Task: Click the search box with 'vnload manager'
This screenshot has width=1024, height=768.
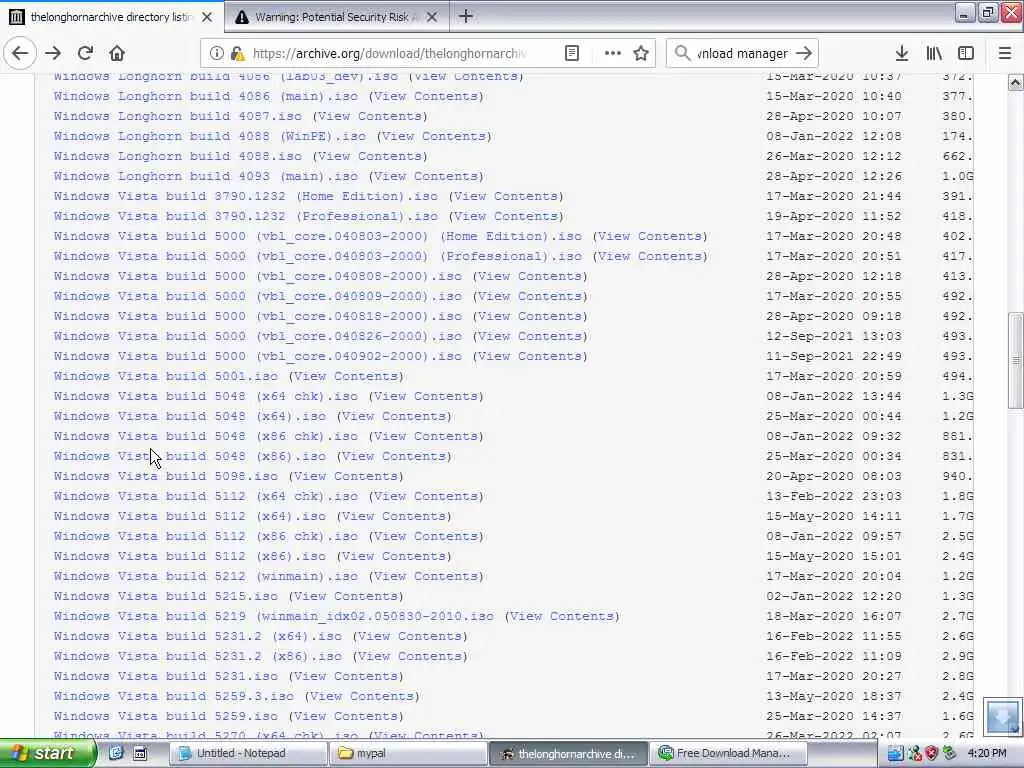Action: click(x=742, y=54)
